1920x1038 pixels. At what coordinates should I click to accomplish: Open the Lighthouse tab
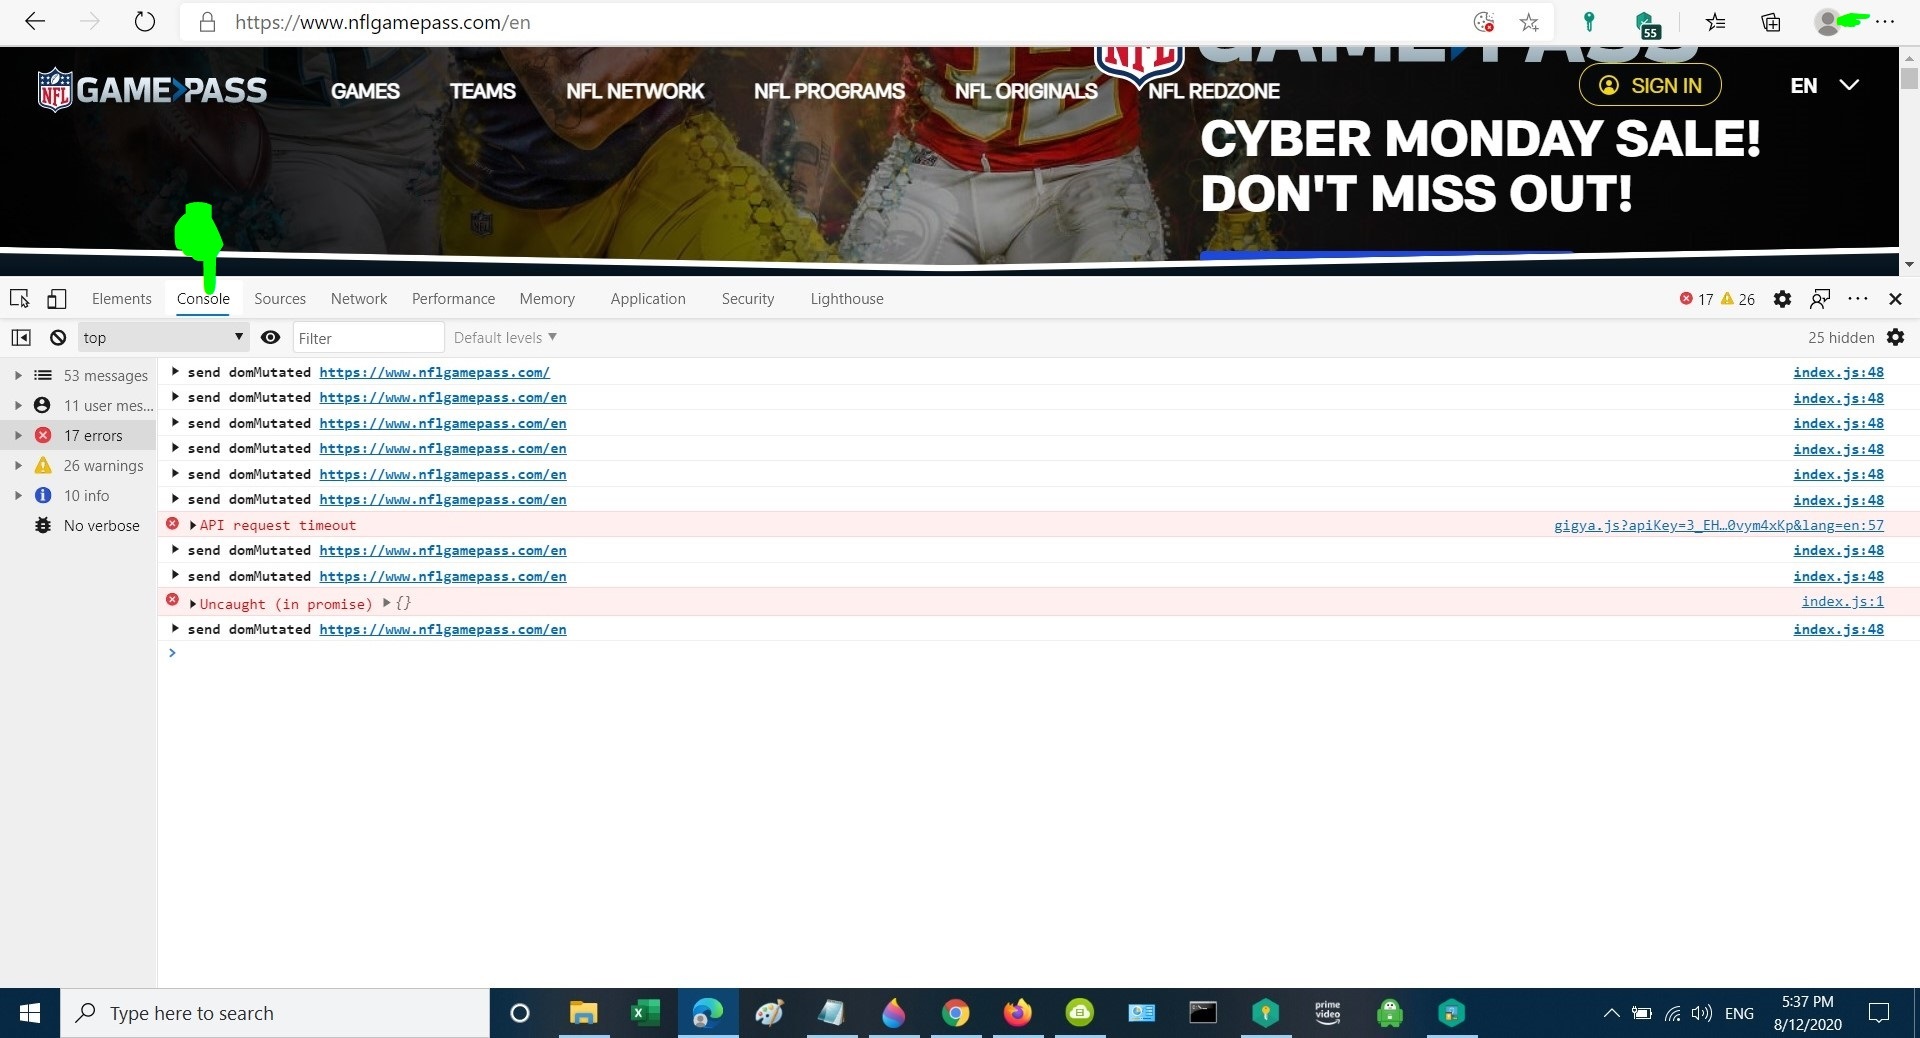[x=847, y=299]
